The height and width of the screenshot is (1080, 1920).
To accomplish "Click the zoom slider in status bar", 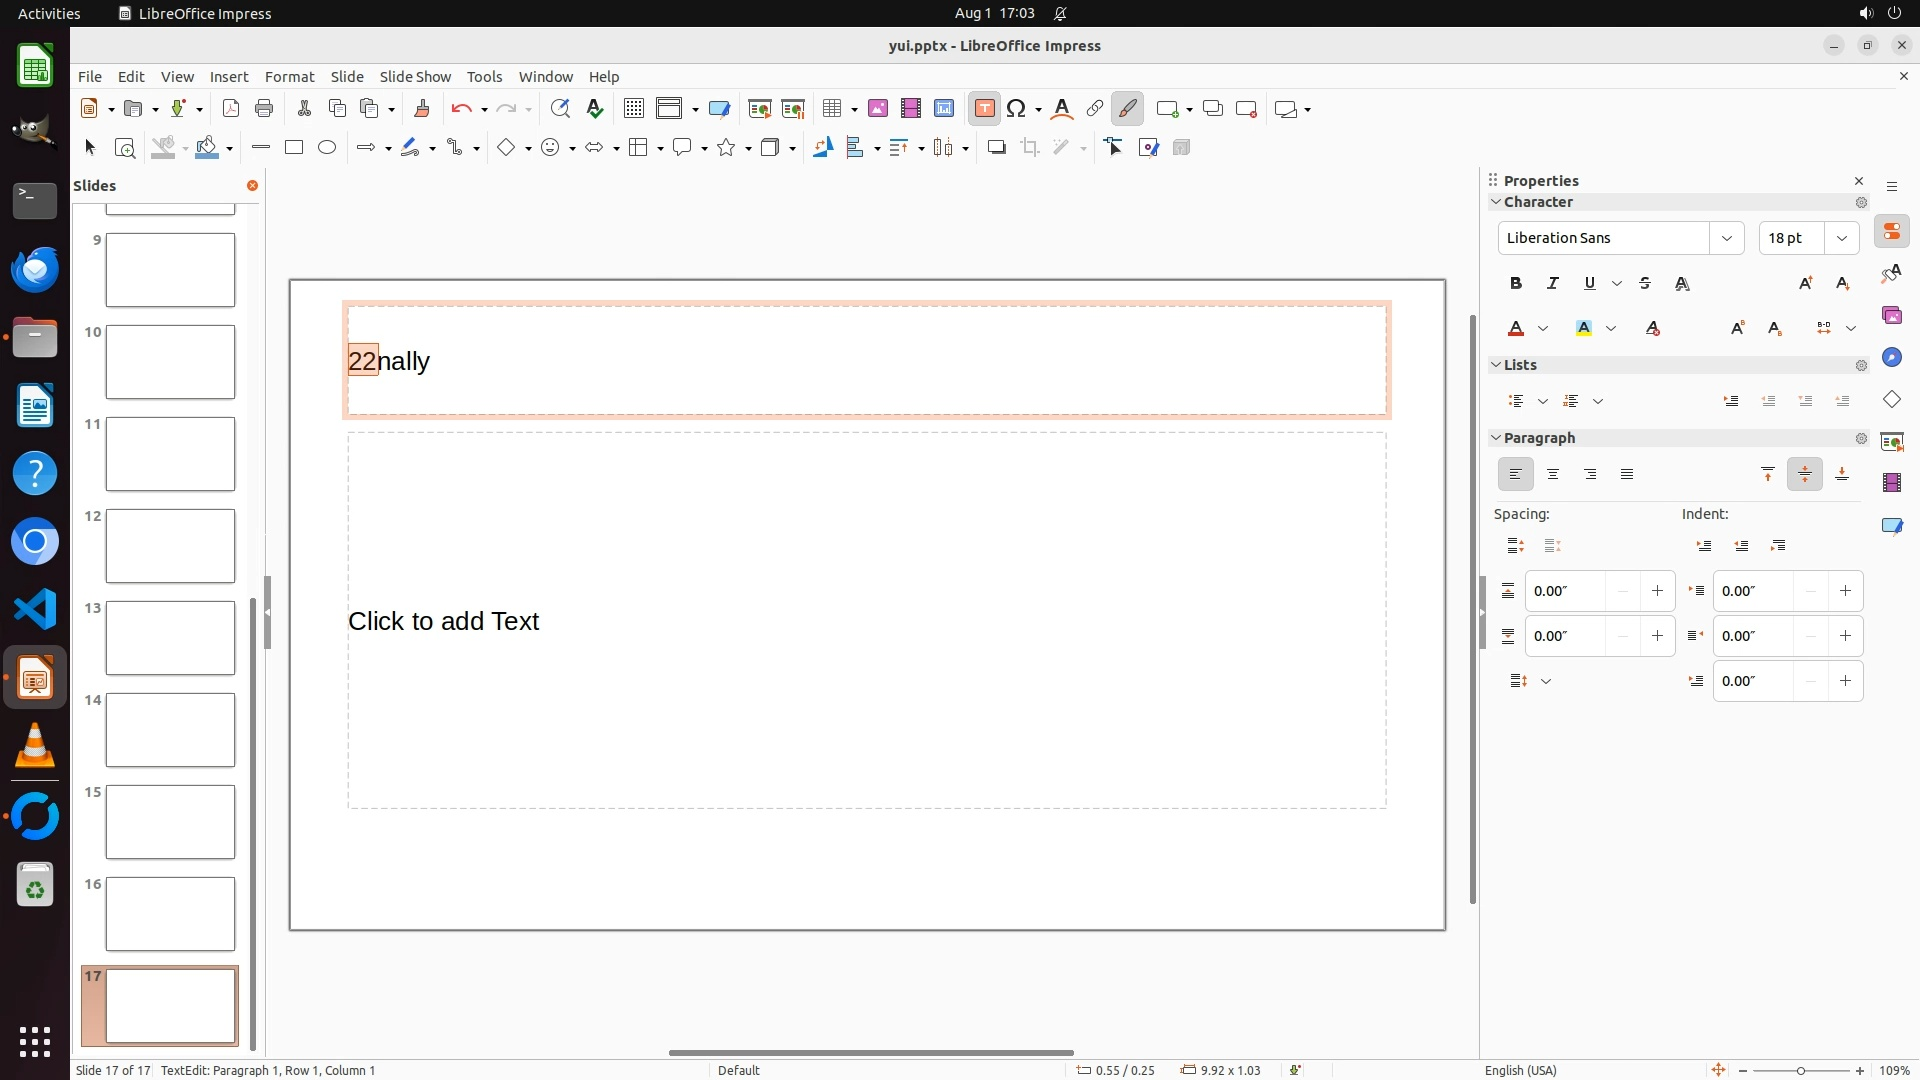I will point(1801,1070).
